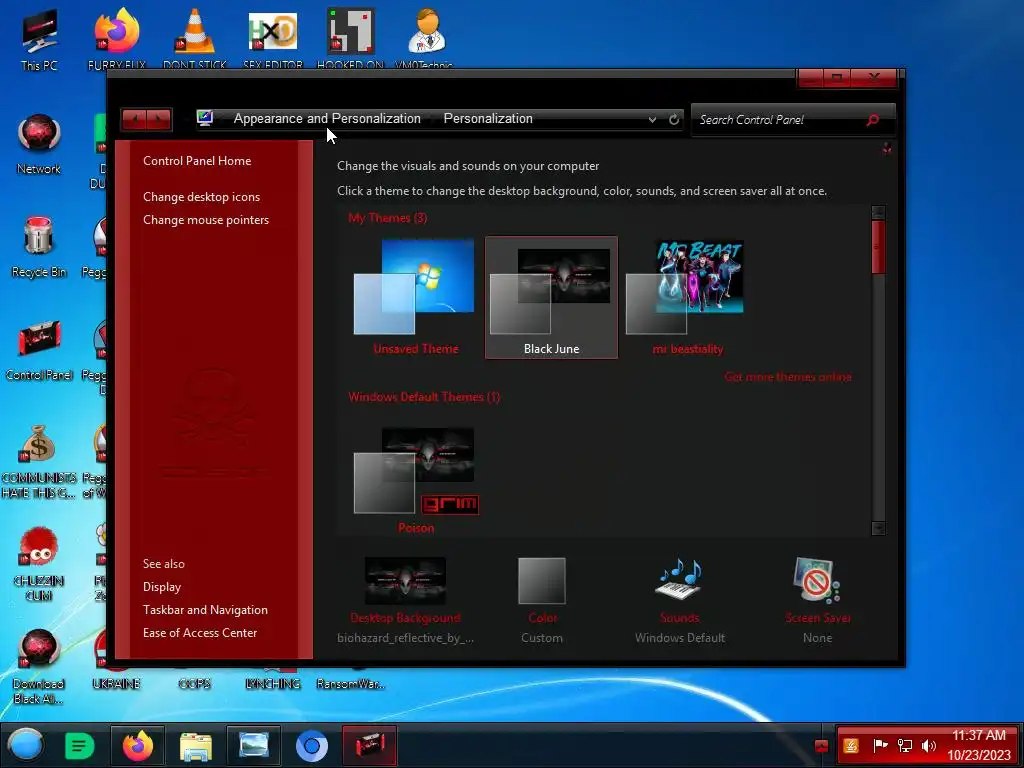Open Ease of Access Center link
The width and height of the screenshot is (1024, 768).
click(x=200, y=632)
